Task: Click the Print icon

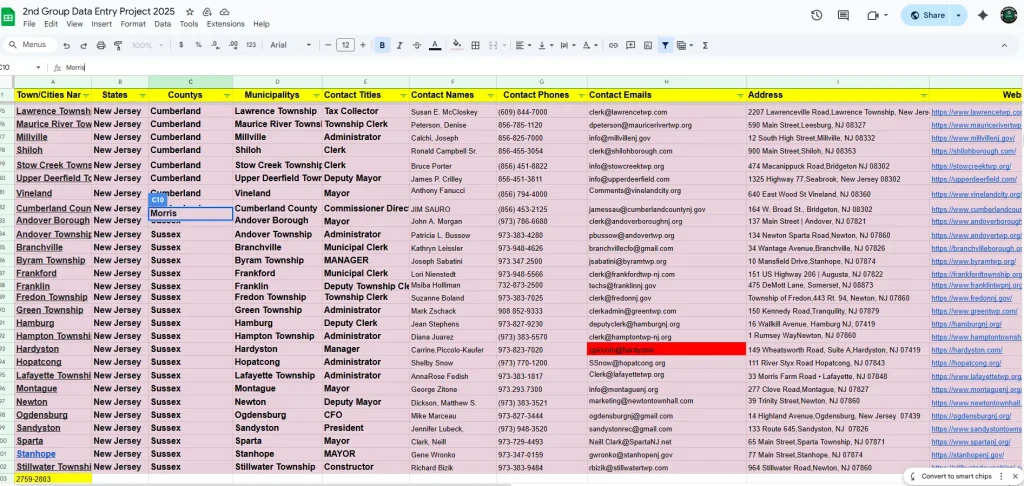Action: pos(101,45)
